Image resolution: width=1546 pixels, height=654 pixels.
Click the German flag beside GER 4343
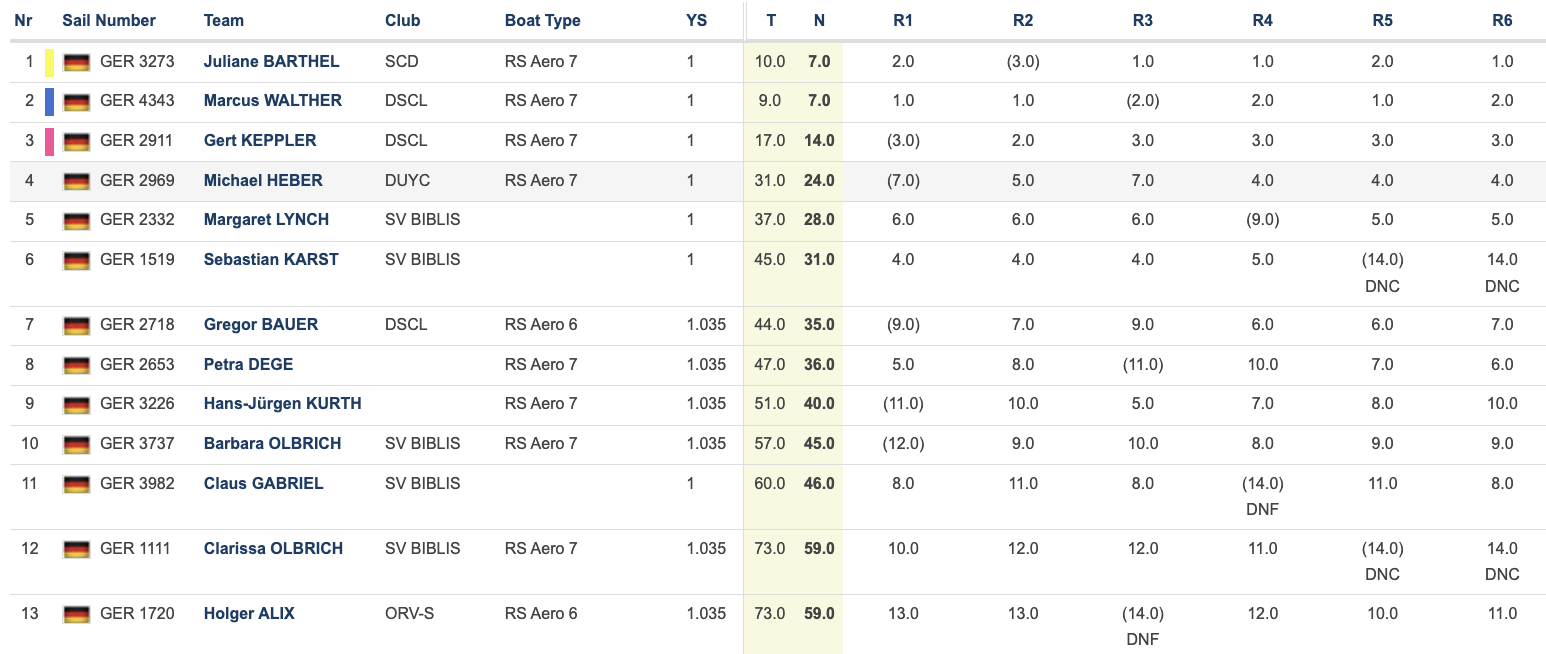point(76,101)
